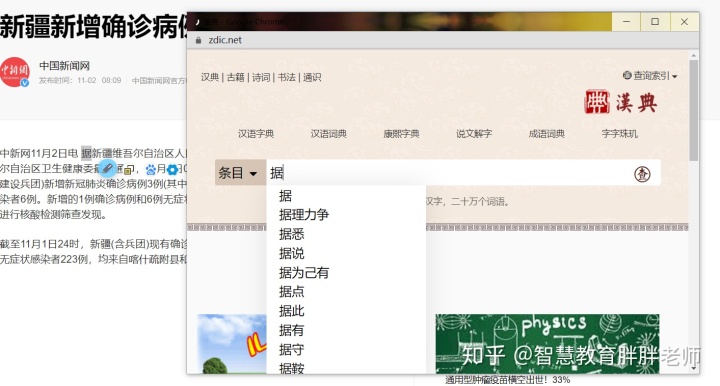
Task: Open the 成语词典 tab
Action: pos(546,134)
